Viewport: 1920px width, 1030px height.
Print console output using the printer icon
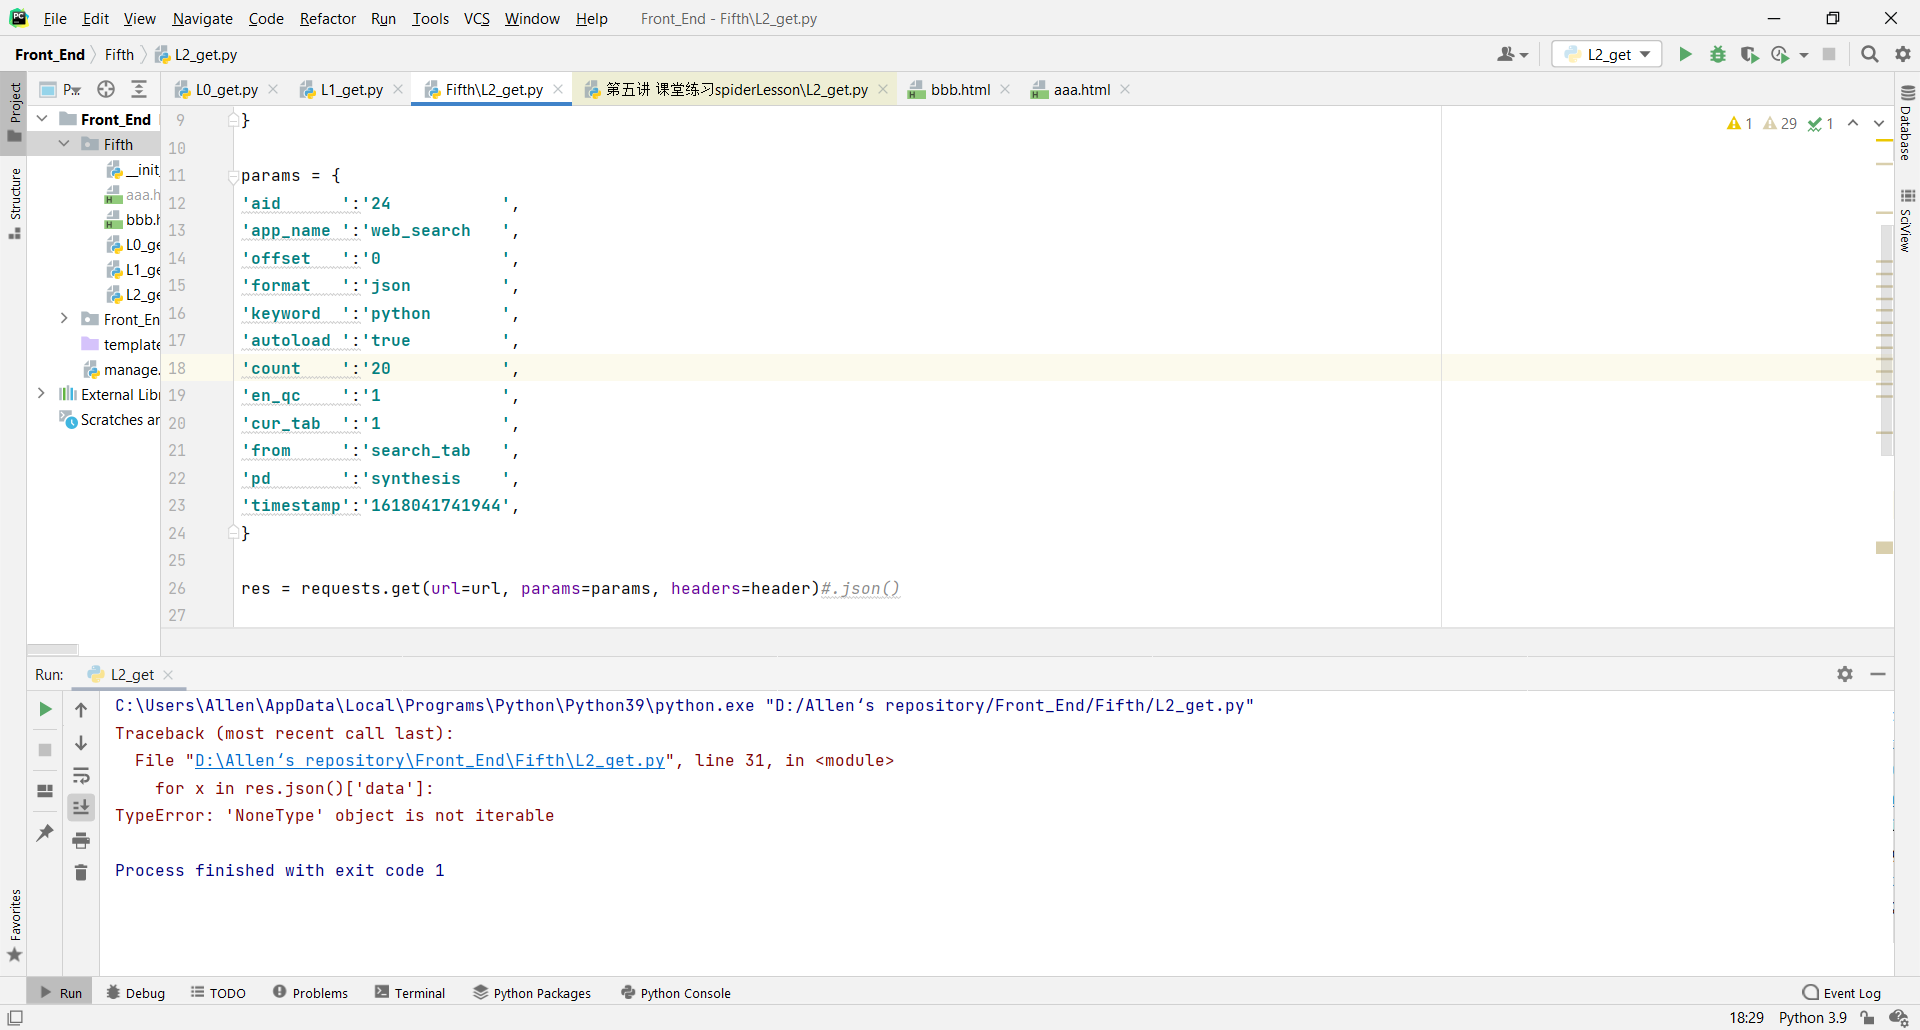point(81,841)
